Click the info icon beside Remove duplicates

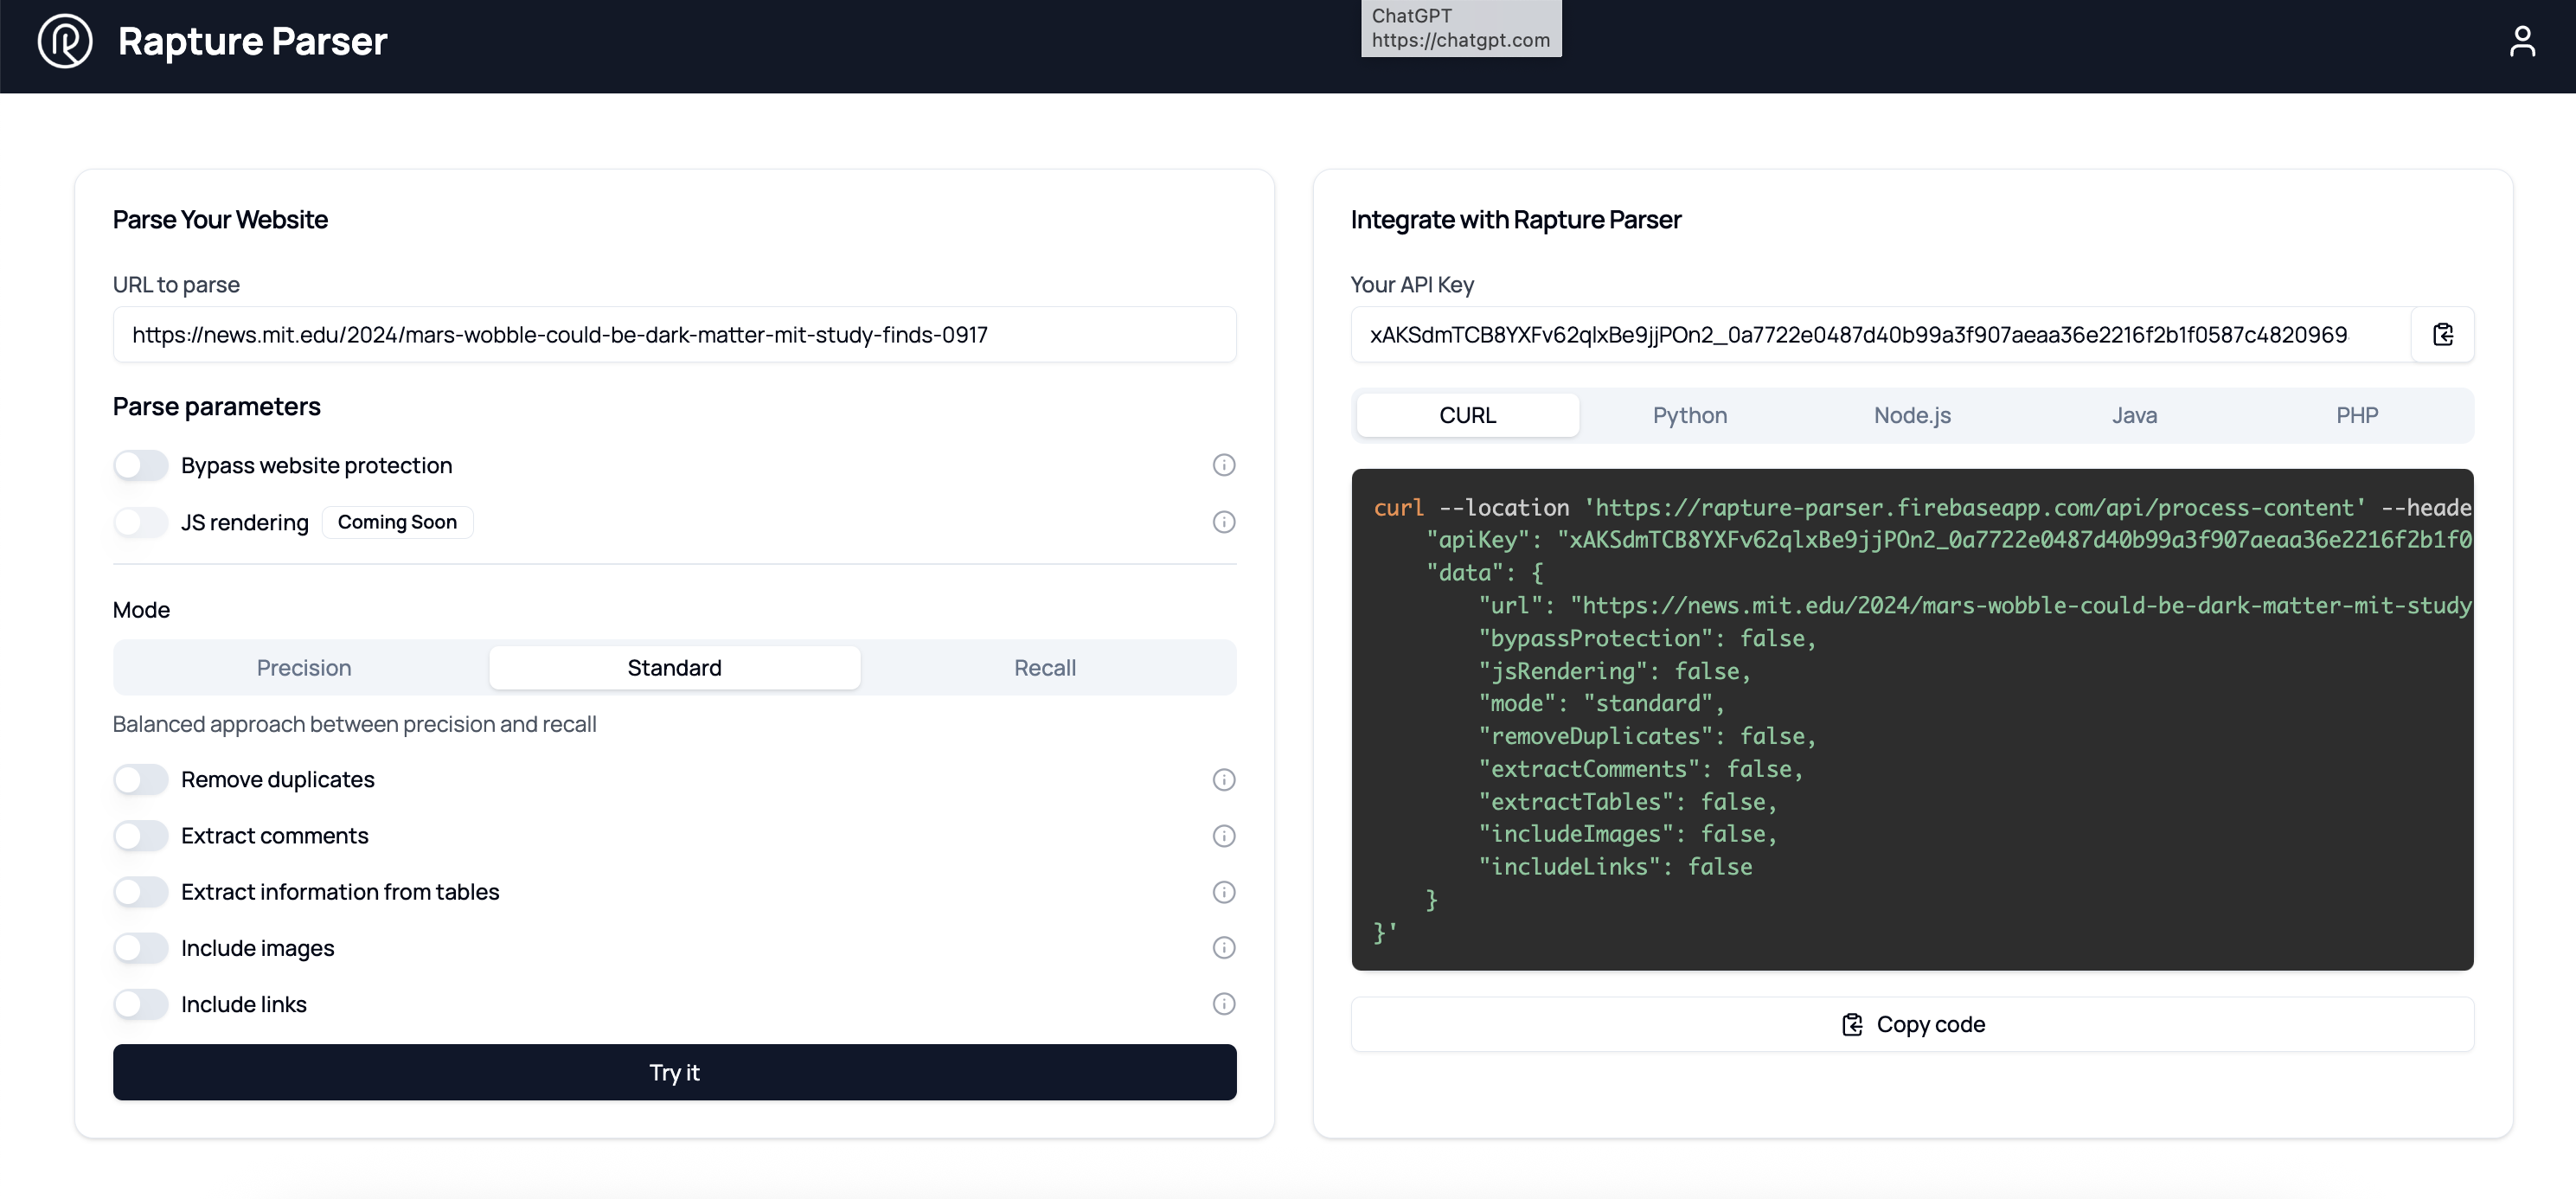[x=1223, y=779]
